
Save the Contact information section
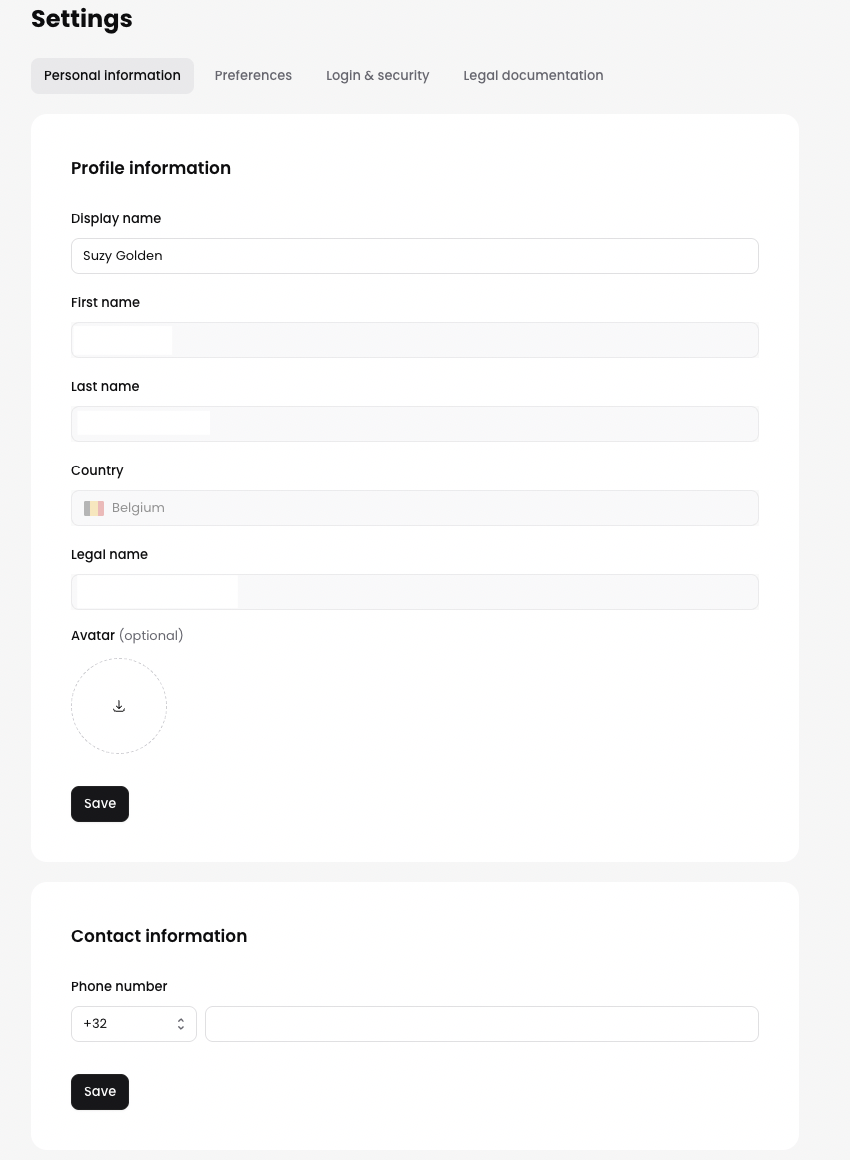point(100,1092)
